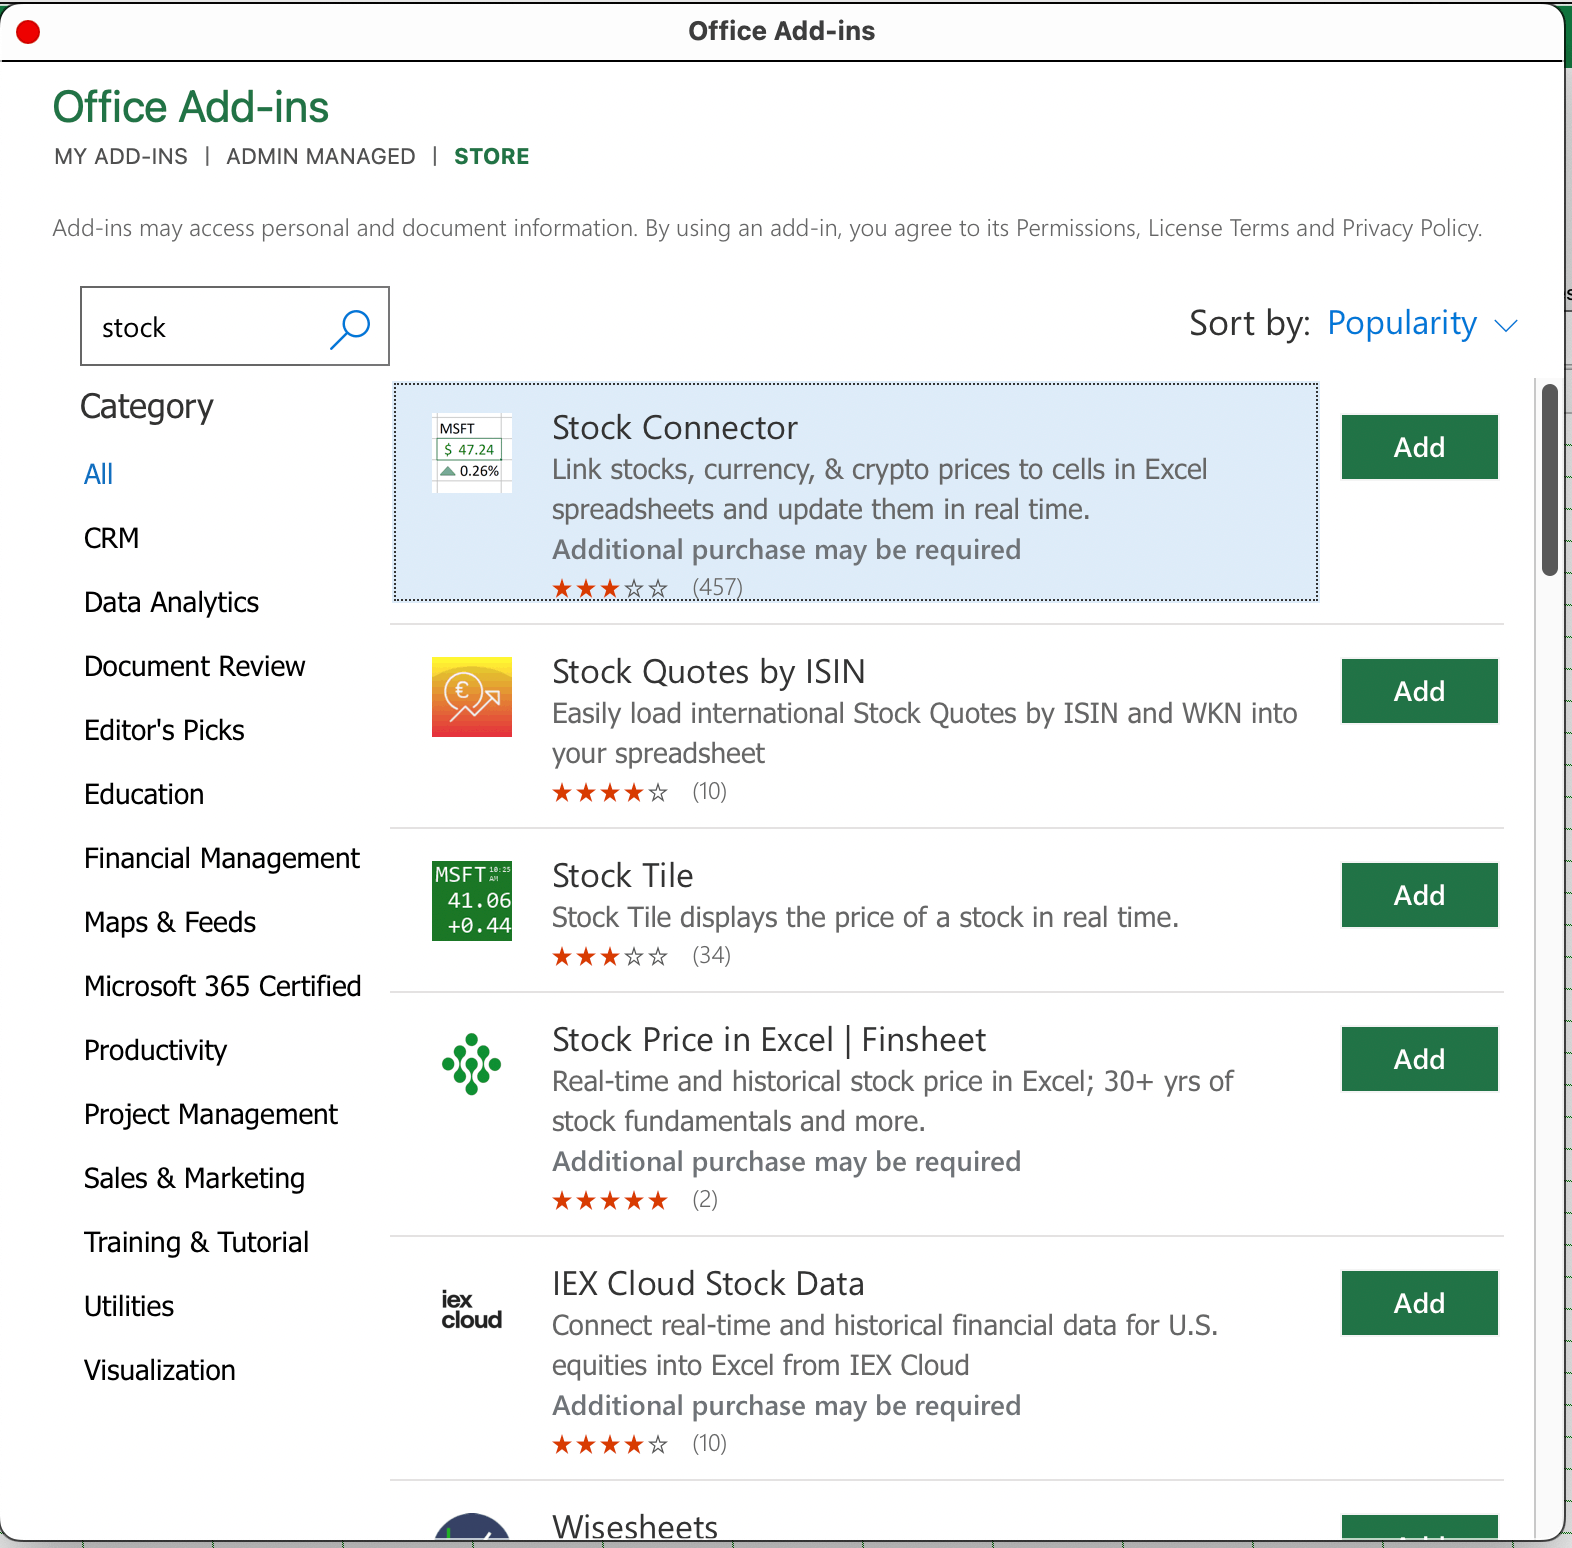Open Stock Price in Excel Finsheet title
Viewport: 1572px width, 1548px height.
point(769,1040)
